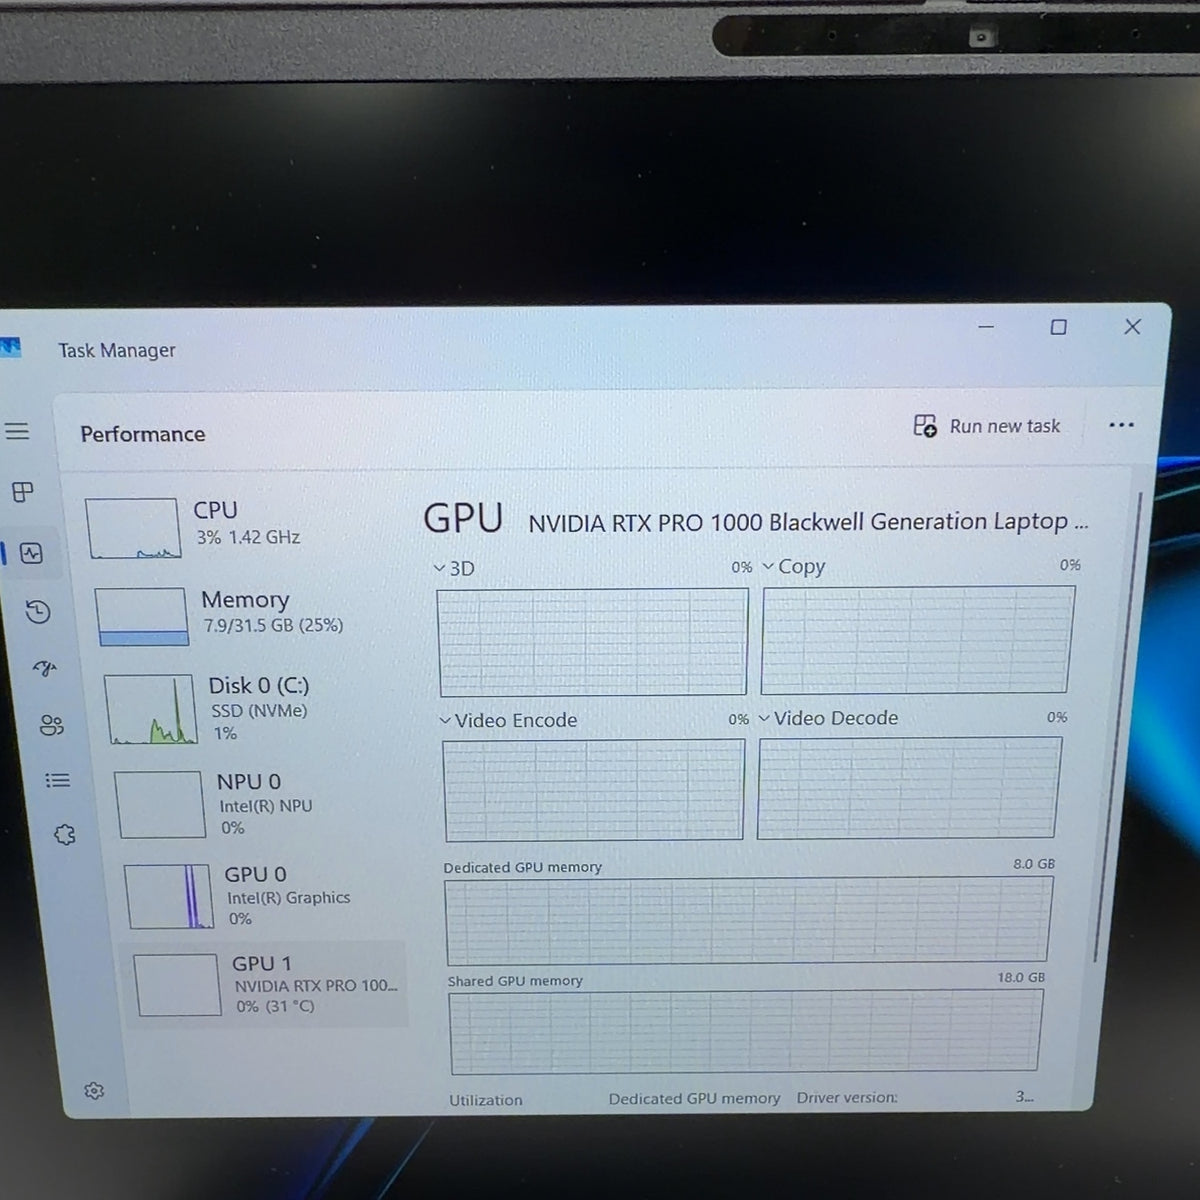Open the Video Decode graph dropdown

point(828,719)
